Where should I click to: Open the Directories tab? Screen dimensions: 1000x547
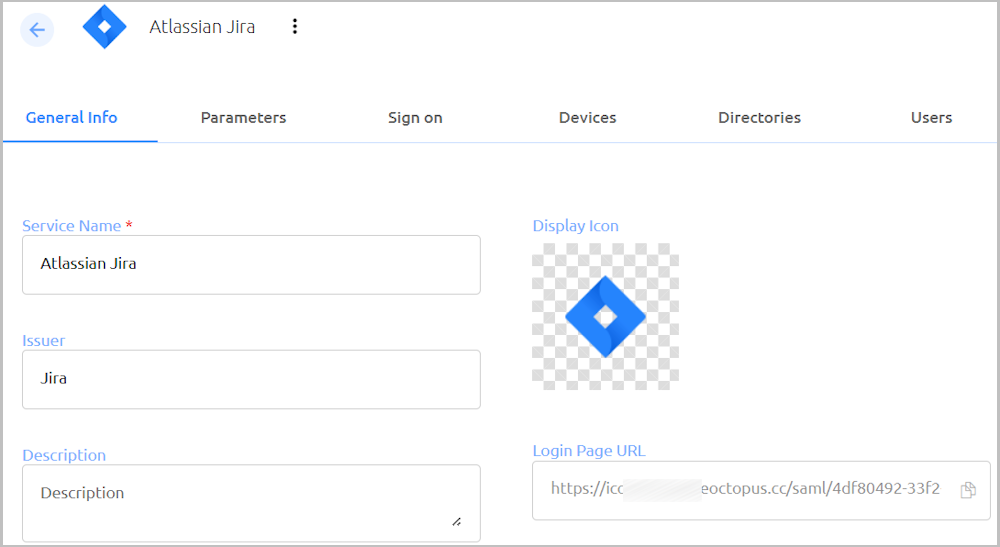760,118
